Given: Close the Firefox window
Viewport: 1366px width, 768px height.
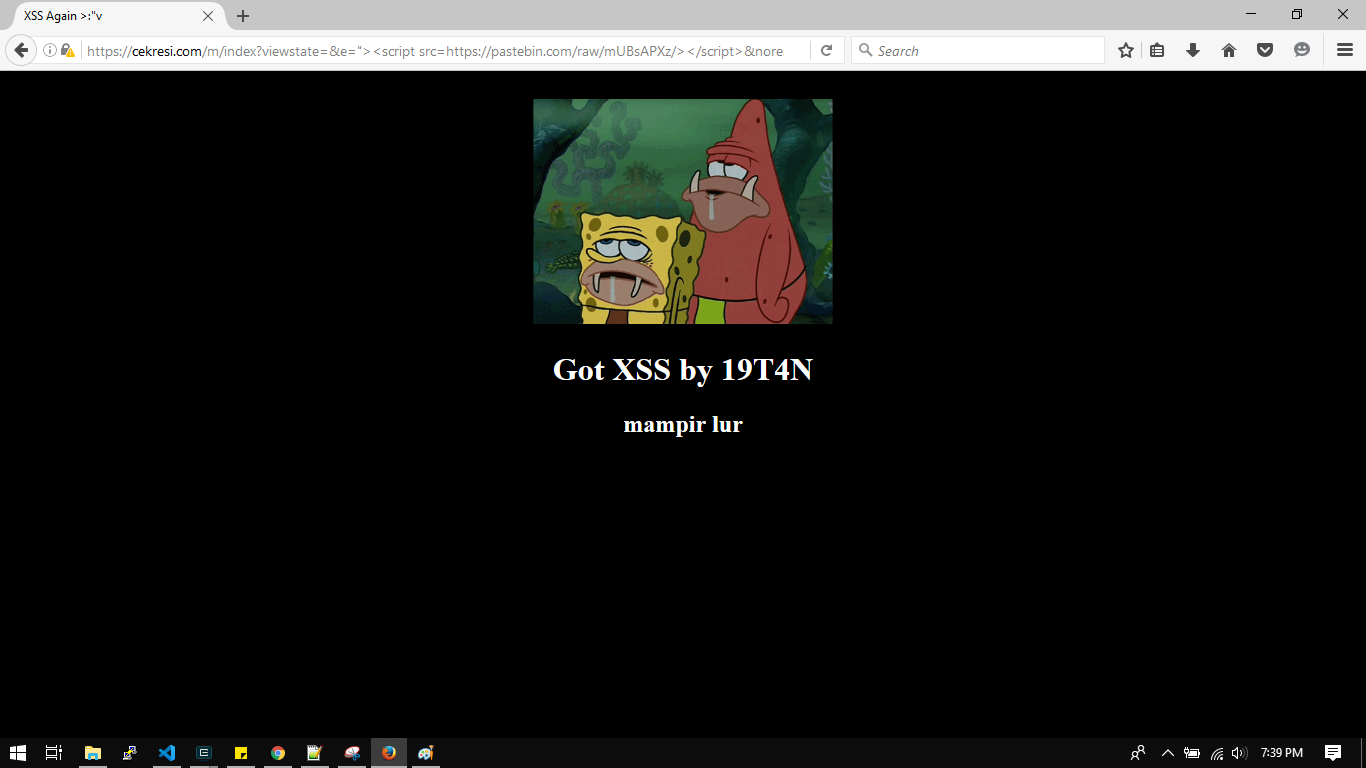Looking at the screenshot, I should tap(1343, 14).
